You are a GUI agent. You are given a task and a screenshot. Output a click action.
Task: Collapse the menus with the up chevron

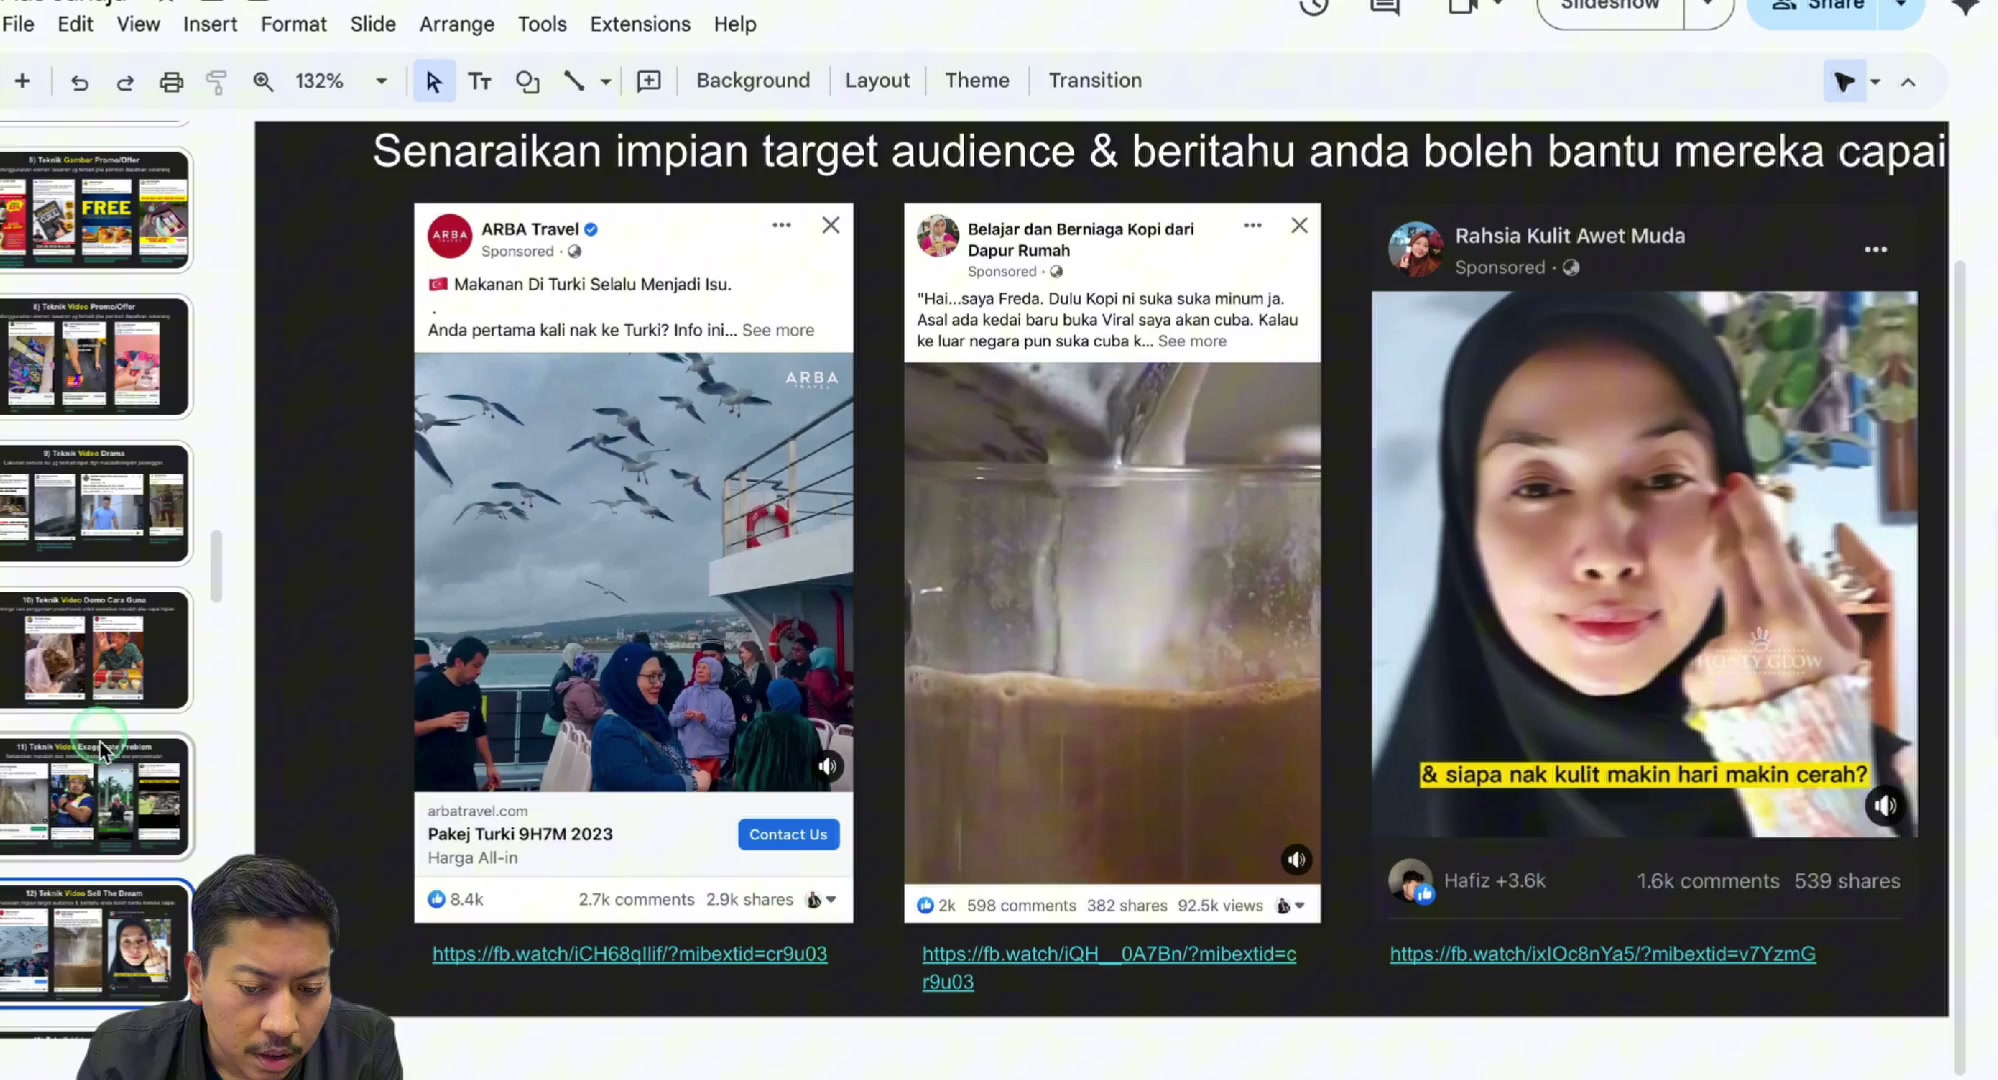pos(1908,82)
